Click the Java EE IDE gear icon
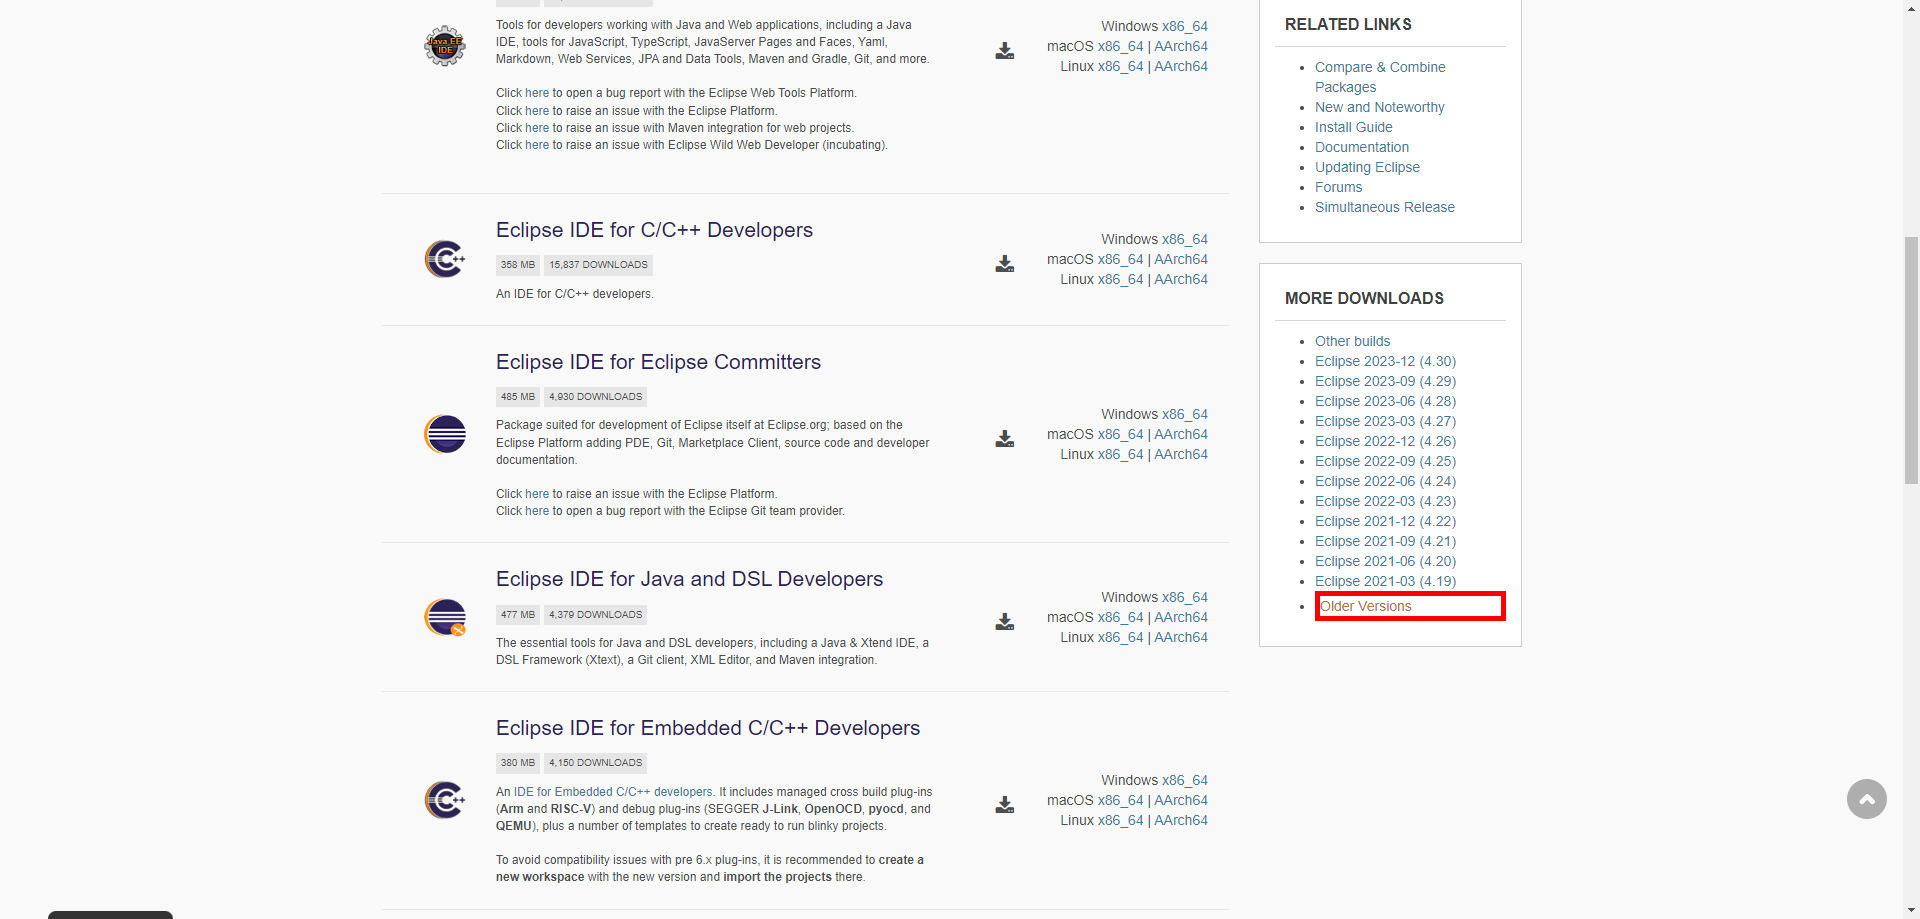 [x=445, y=45]
